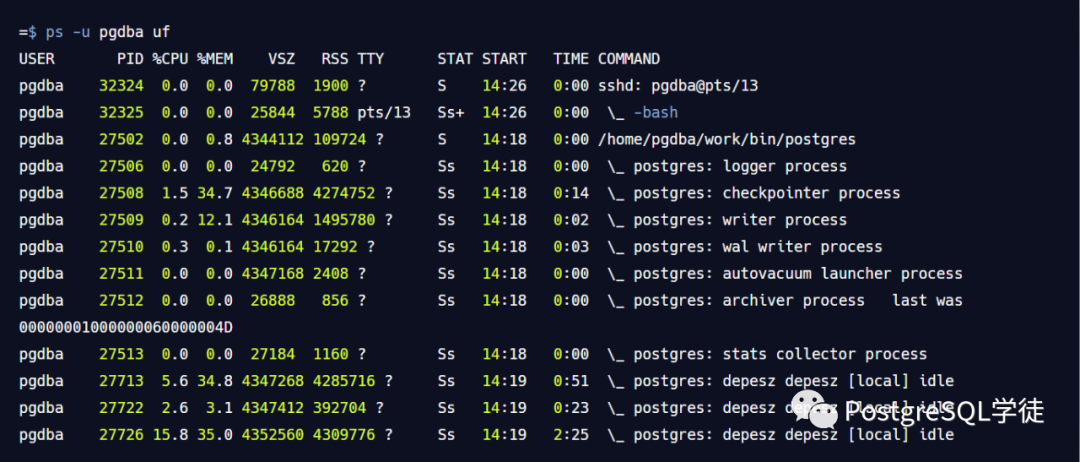Image resolution: width=1080 pixels, height=462 pixels.
Task: Click the 'ps -u pgdba uf' command text
Action: click(x=108, y=32)
